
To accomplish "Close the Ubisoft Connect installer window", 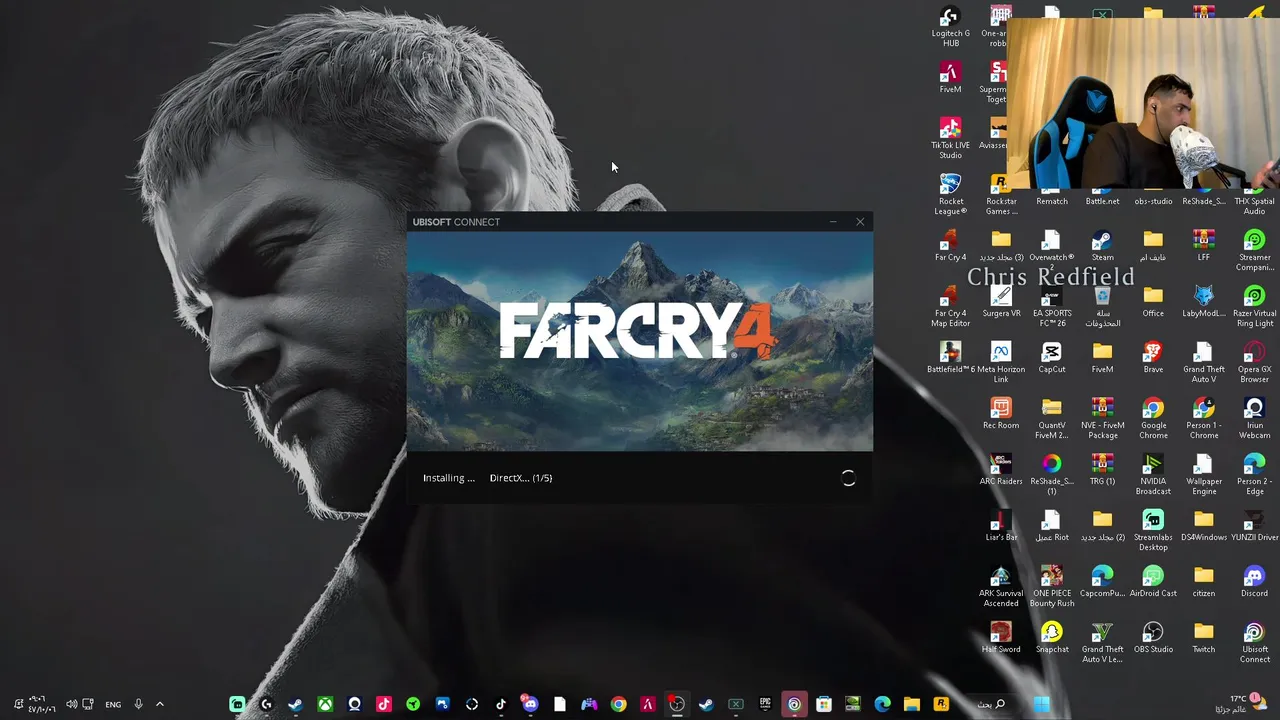I will [x=860, y=222].
